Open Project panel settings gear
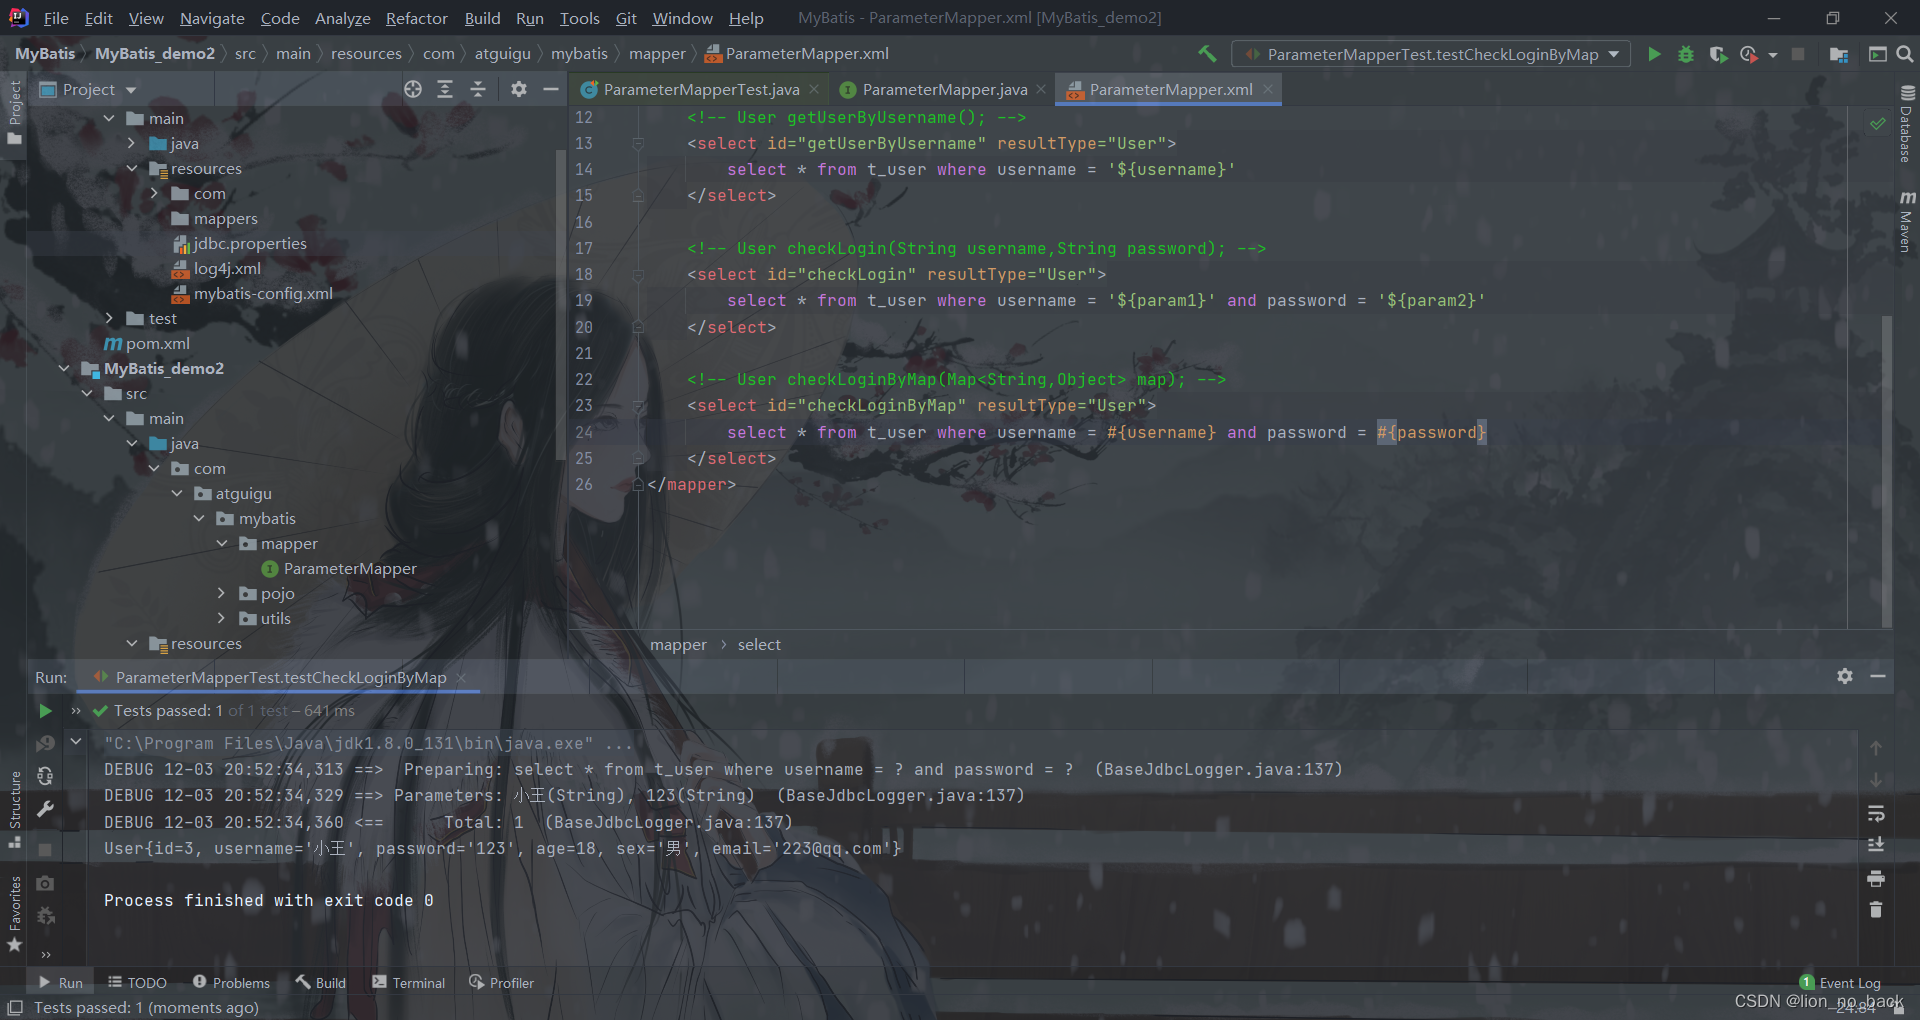The image size is (1920, 1020). [x=518, y=89]
